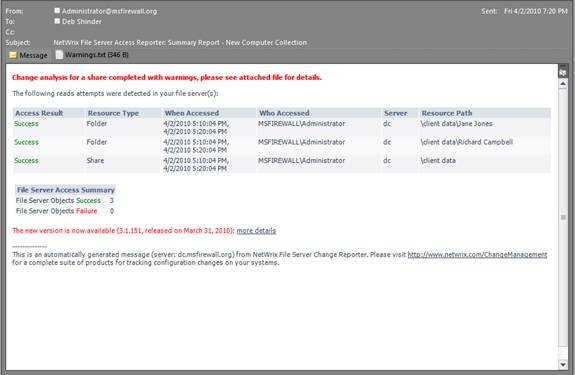
Task: Click the presence icon beside Deb Shinder
Action: point(57,21)
